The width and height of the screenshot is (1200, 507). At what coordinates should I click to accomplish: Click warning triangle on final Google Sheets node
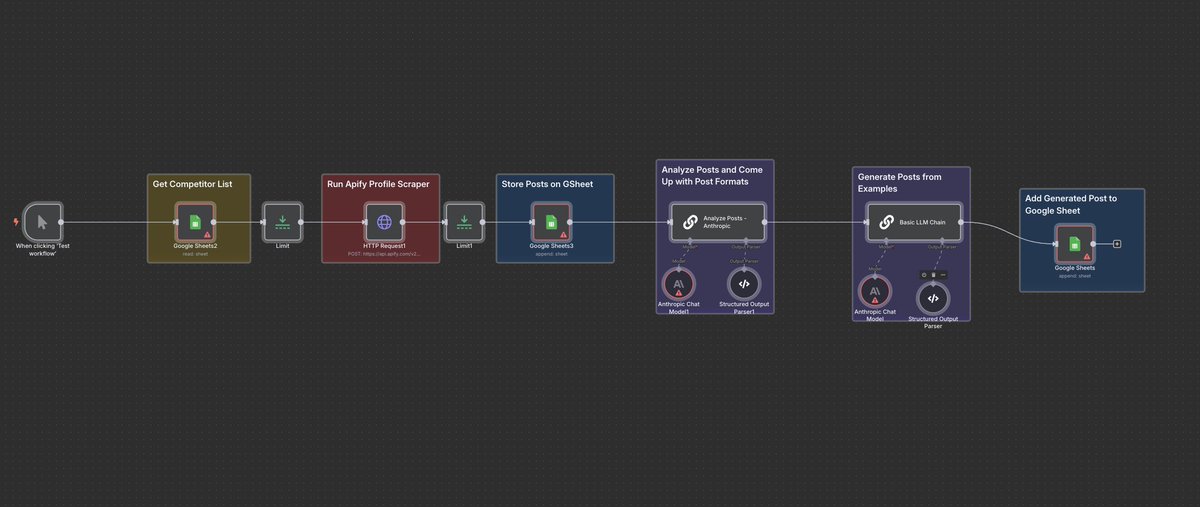click(x=1087, y=256)
